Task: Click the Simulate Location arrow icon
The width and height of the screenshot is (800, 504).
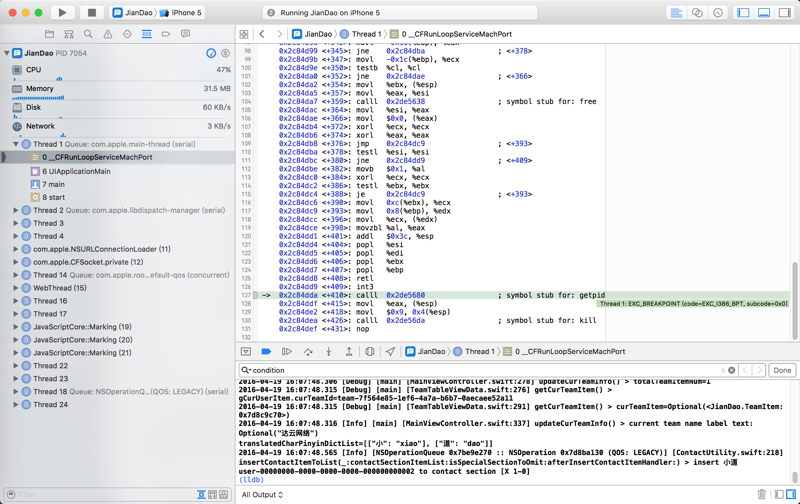Action: tap(390, 352)
